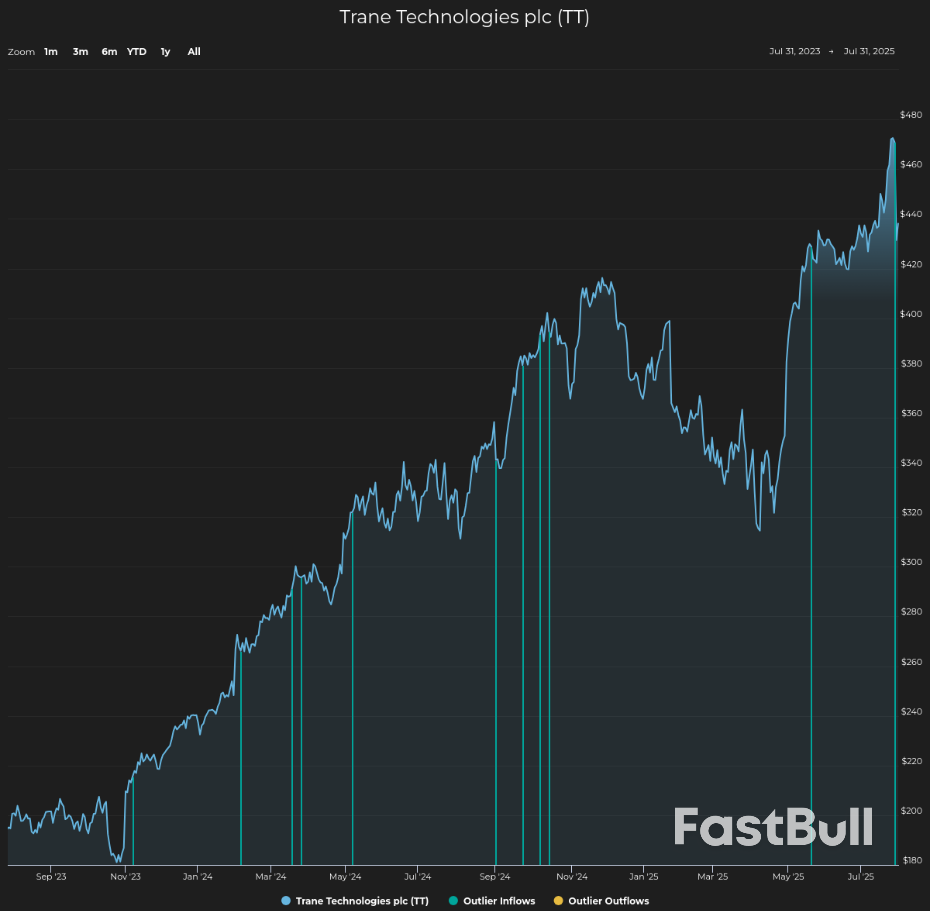Click the blue Trane Technologies legend dot
The height and width of the screenshot is (911, 930).
[287, 901]
